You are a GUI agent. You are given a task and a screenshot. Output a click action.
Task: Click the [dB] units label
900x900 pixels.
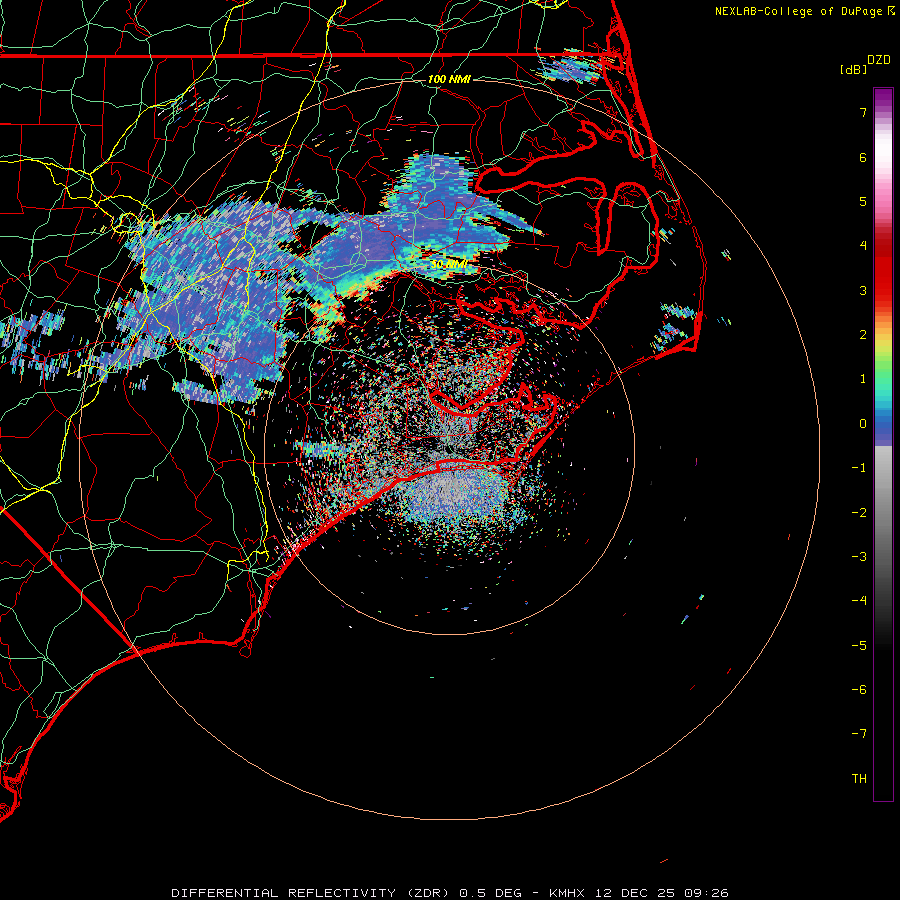pyautogui.click(x=854, y=69)
